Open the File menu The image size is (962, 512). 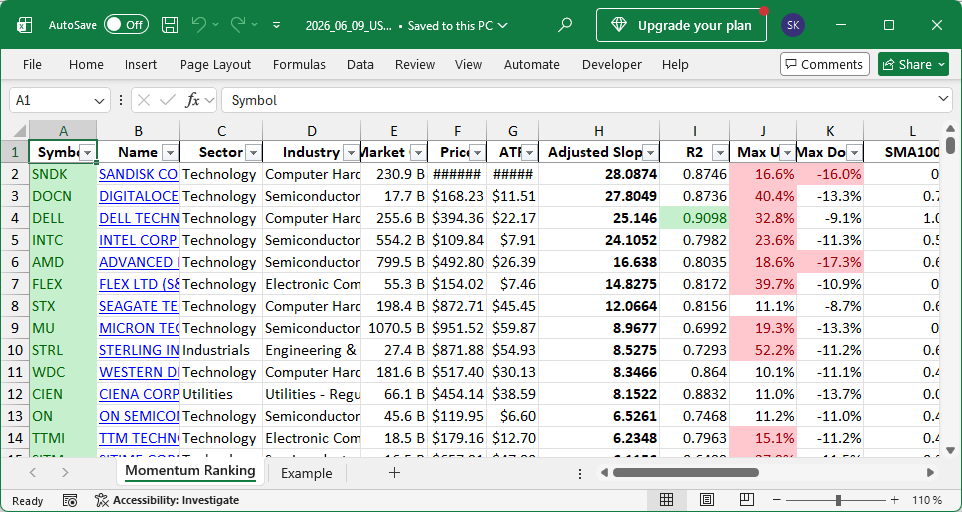click(x=32, y=64)
